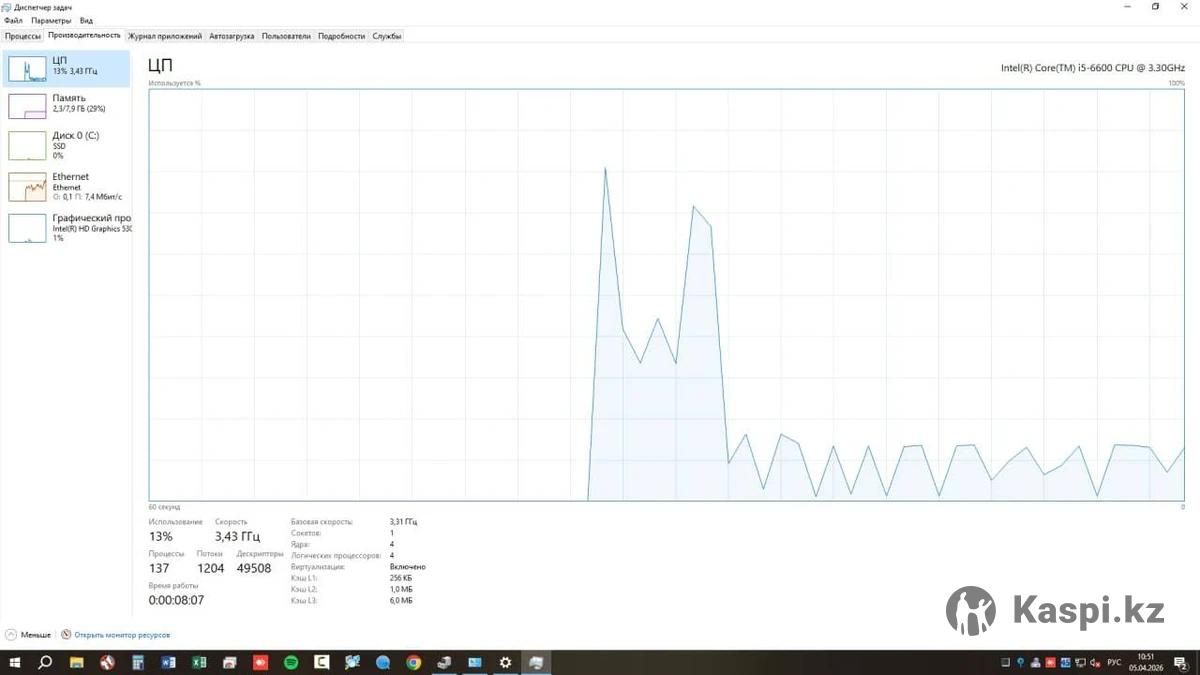Image resolution: width=1200 pixels, height=675 pixels.
Task: Switch to the Журнал приложений tab
Action: point(165,36)
